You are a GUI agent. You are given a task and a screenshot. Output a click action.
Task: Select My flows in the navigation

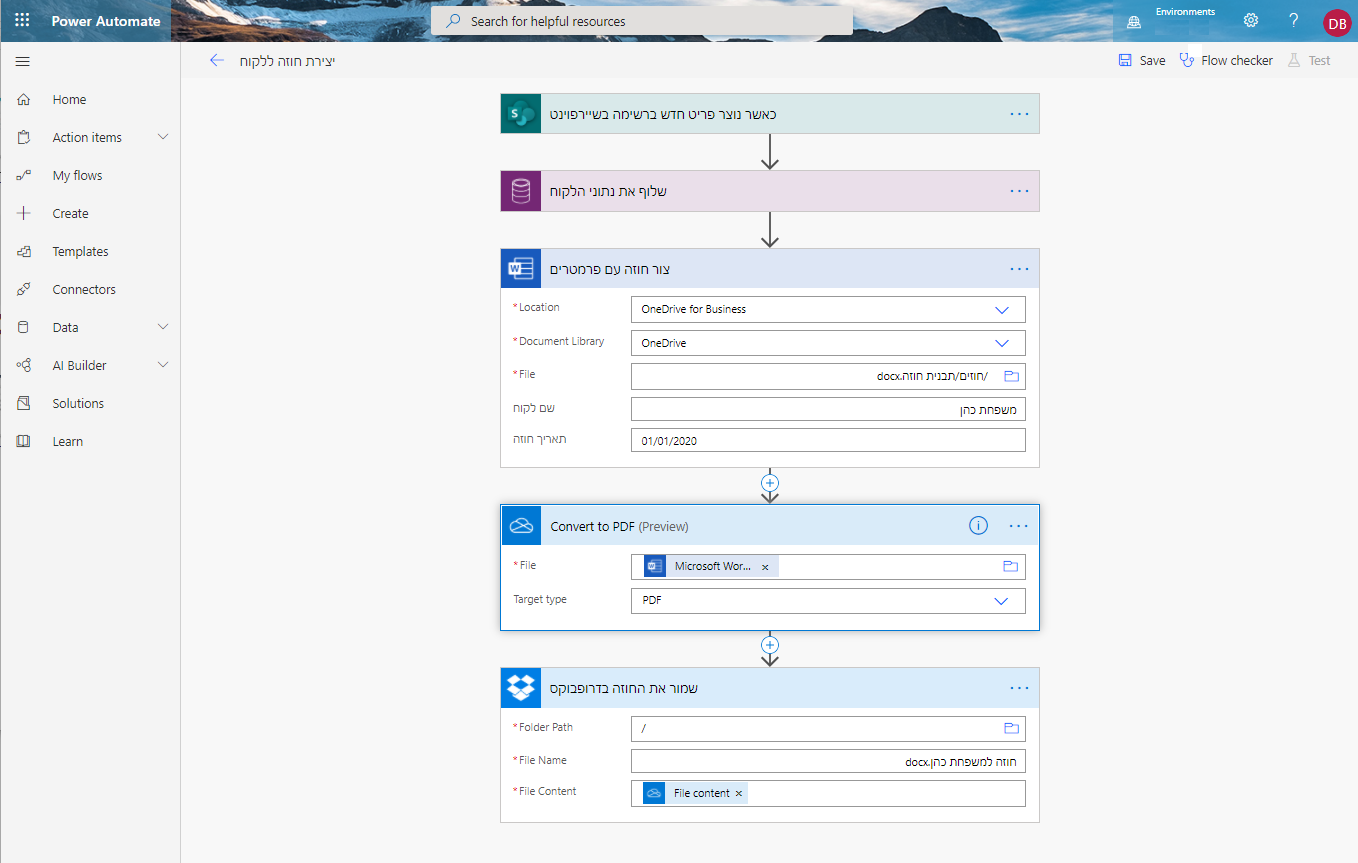coord(78,175)
